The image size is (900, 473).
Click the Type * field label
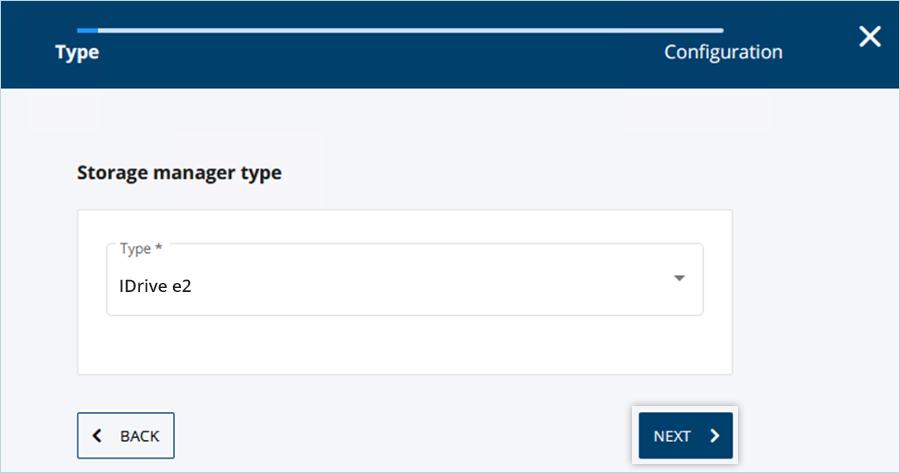tap(141, 248)
